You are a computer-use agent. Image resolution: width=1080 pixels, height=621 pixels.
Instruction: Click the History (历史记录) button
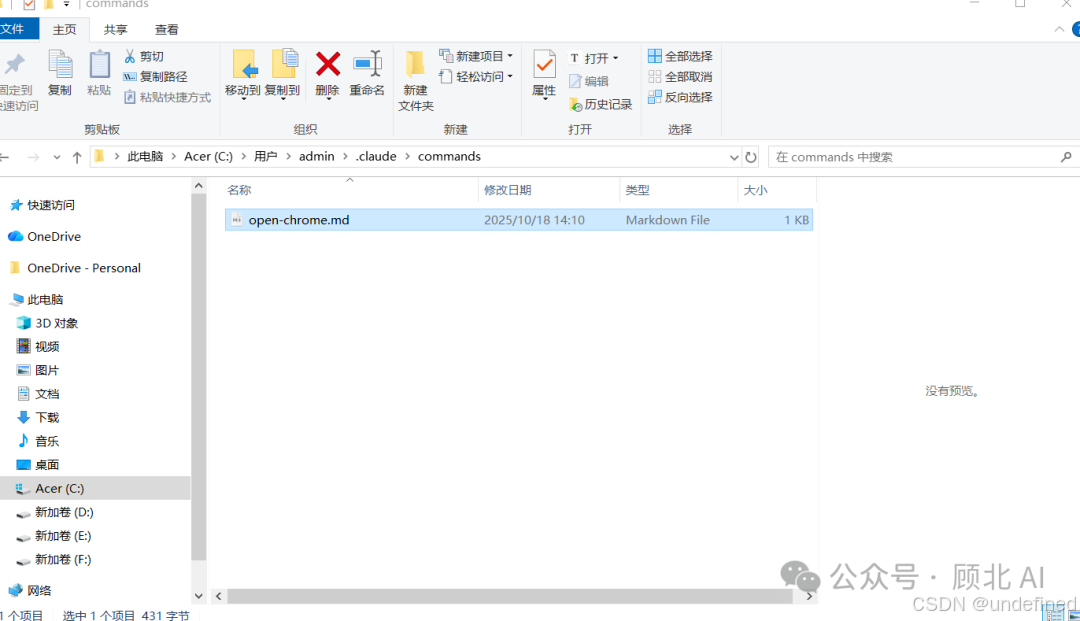point(601,105)
